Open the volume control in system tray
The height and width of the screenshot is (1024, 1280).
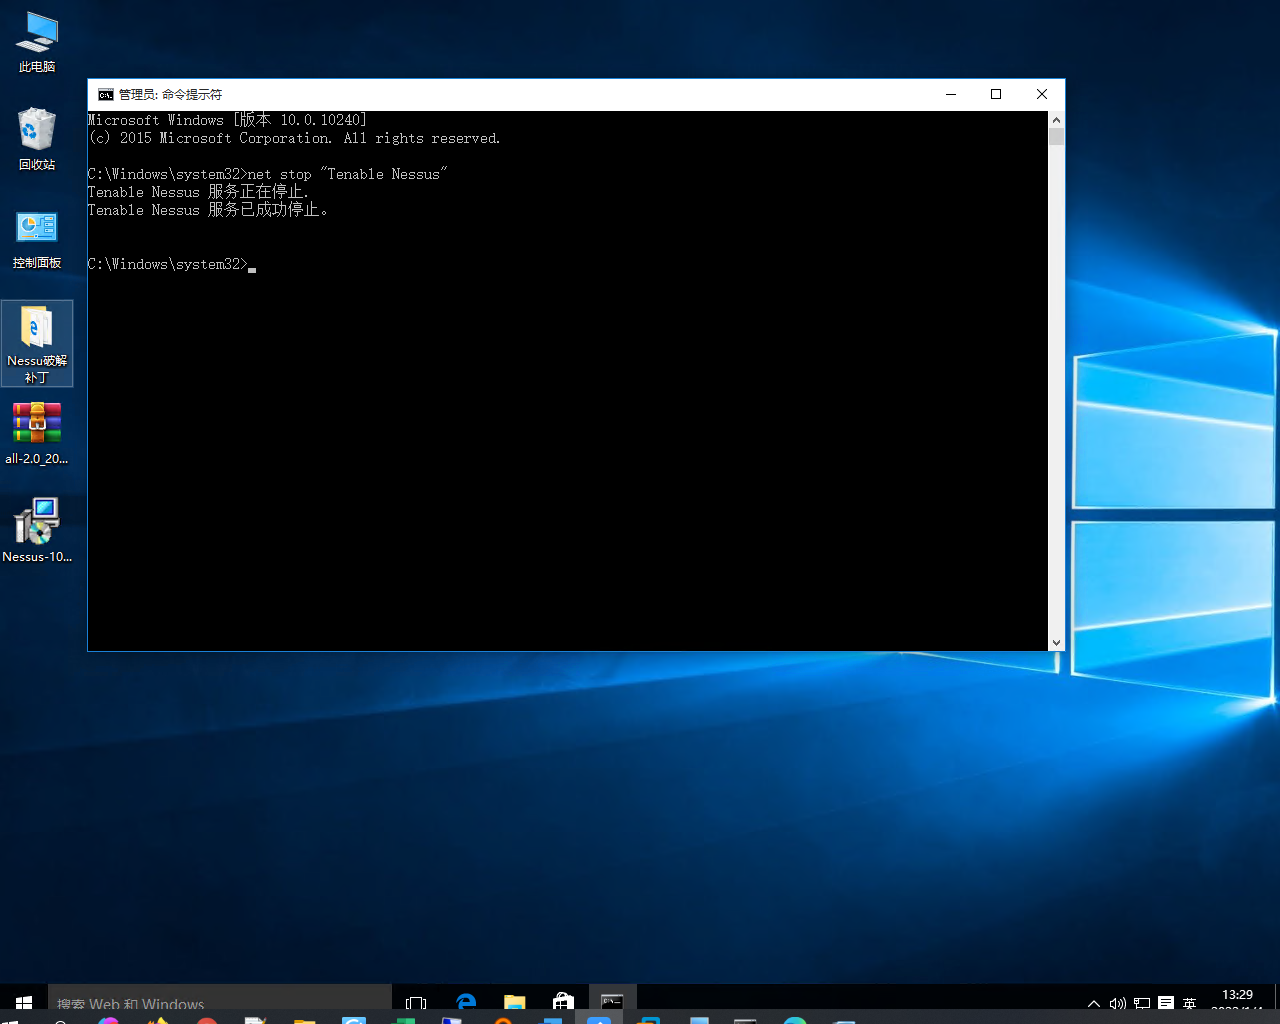[1117, 1003]
